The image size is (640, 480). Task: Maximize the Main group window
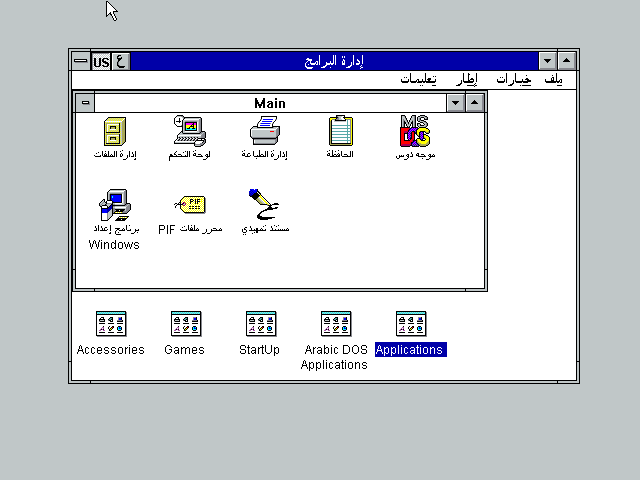(x=474, y=103)
